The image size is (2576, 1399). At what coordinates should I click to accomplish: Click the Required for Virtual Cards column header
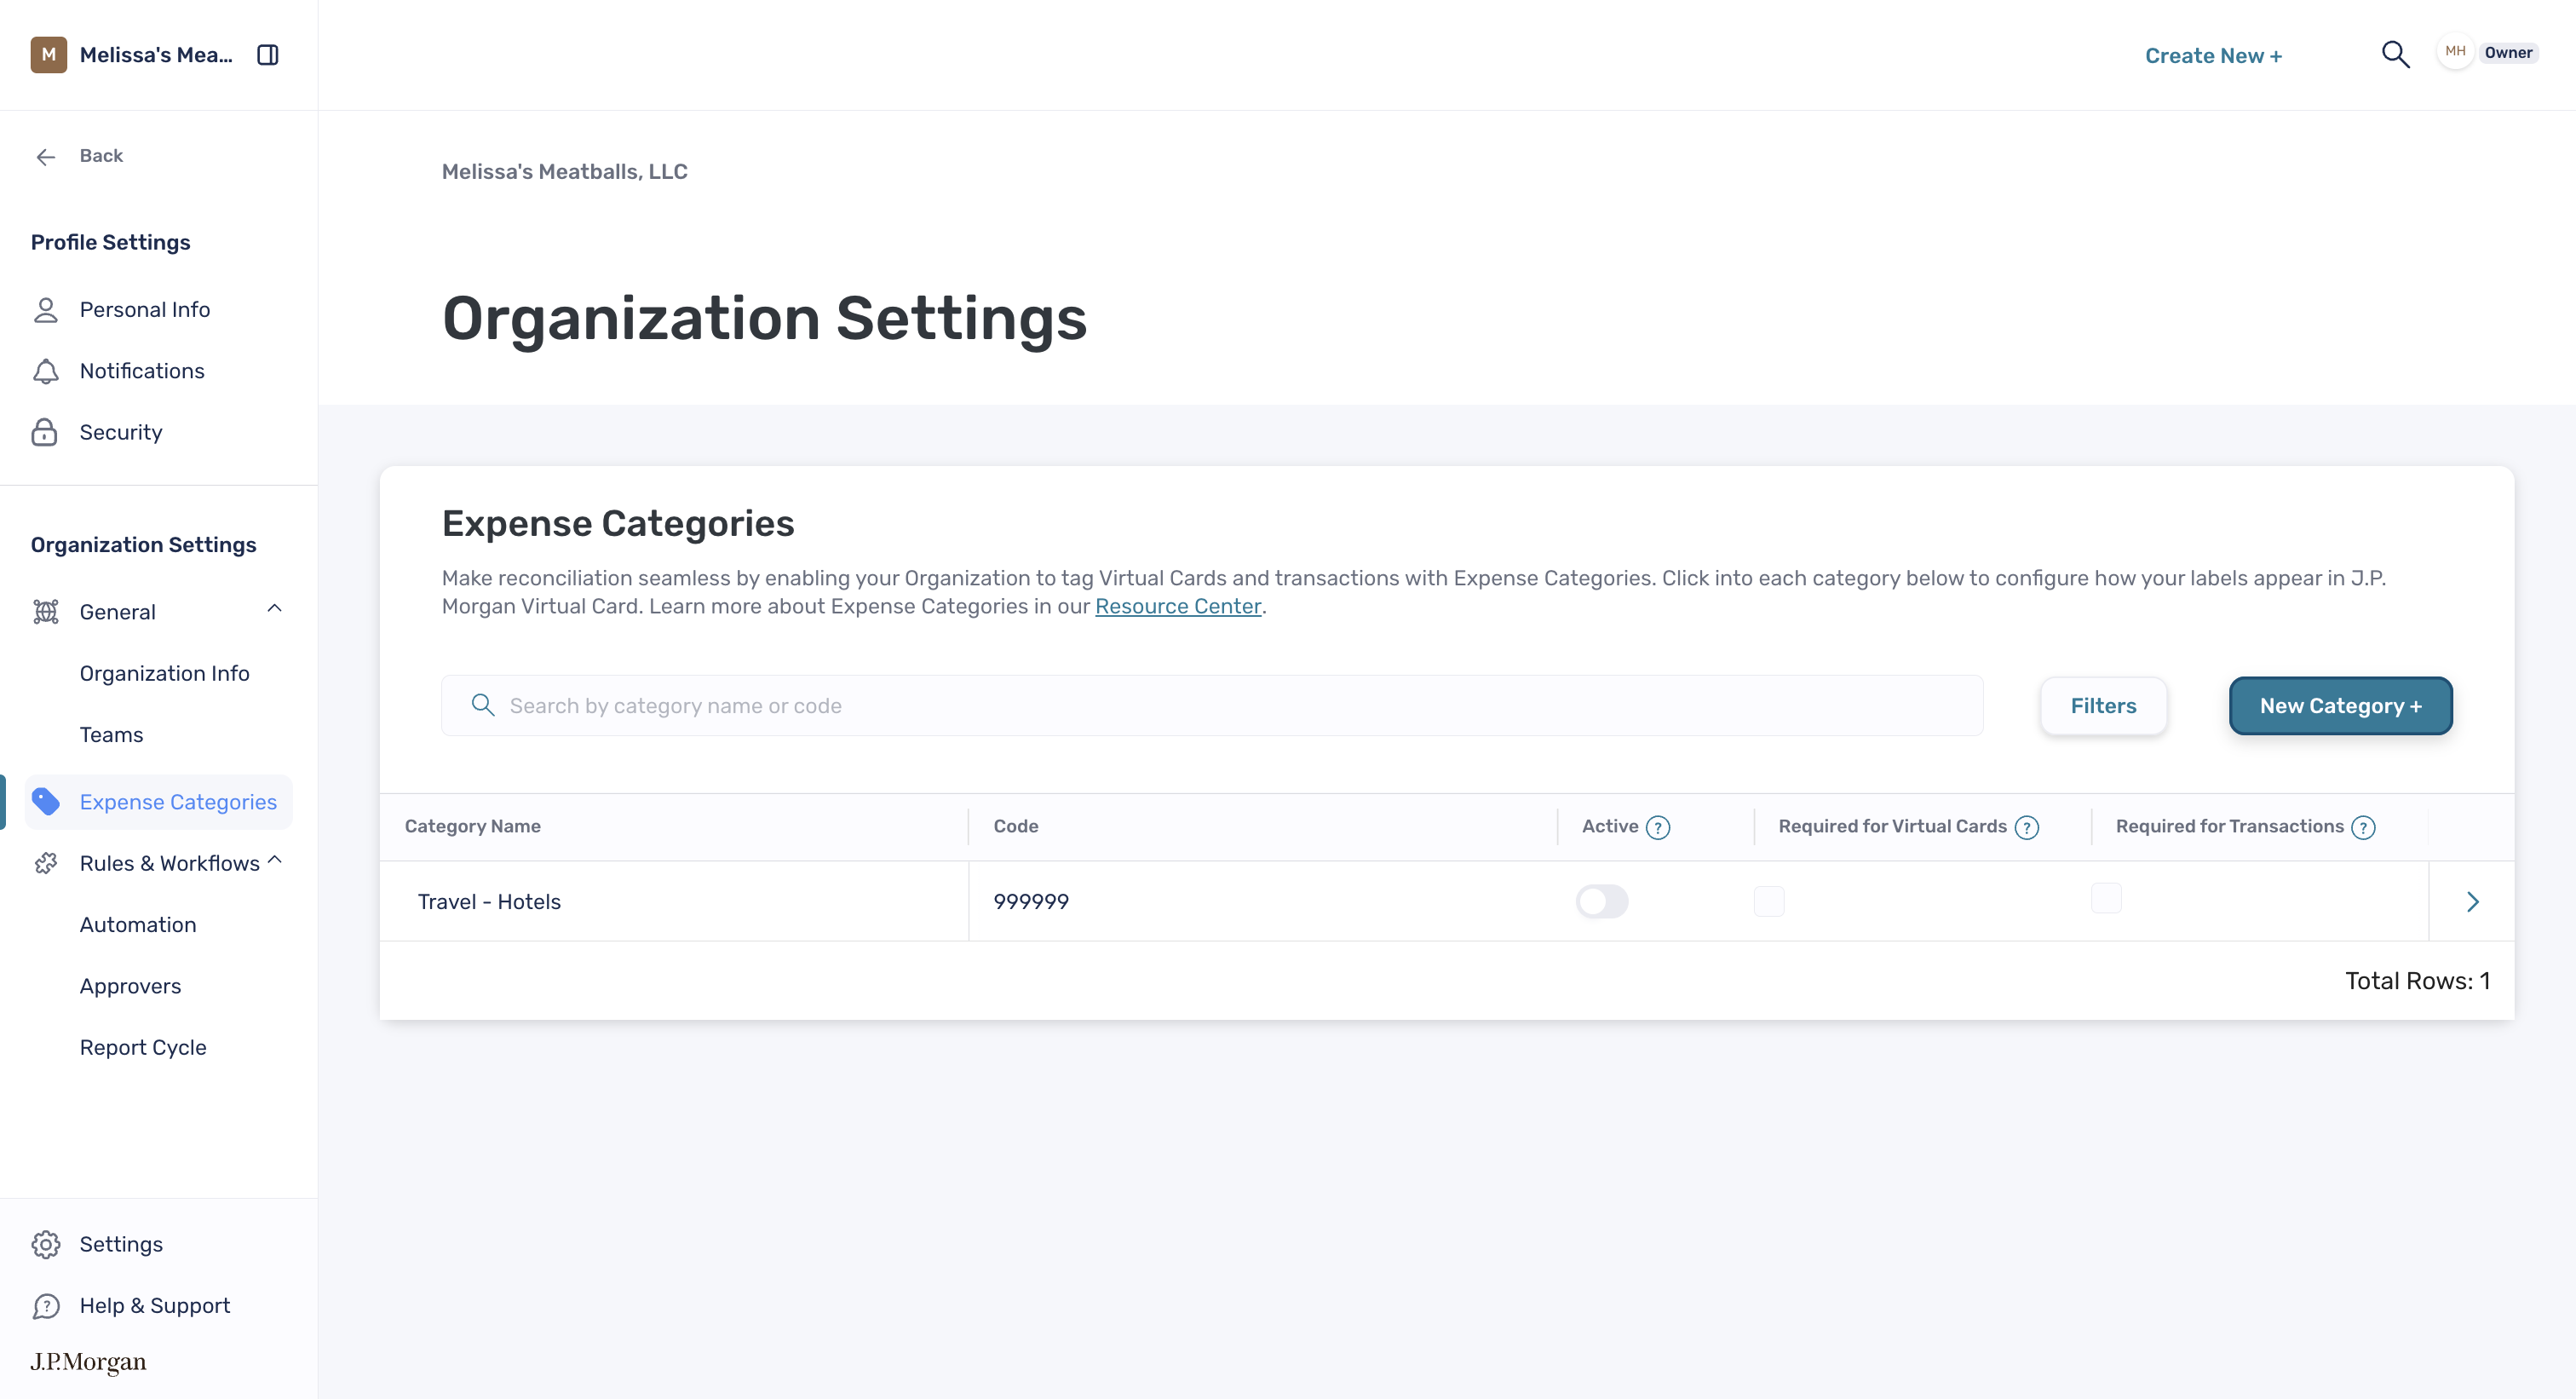pyautogui.click(x=1892, y=827)
